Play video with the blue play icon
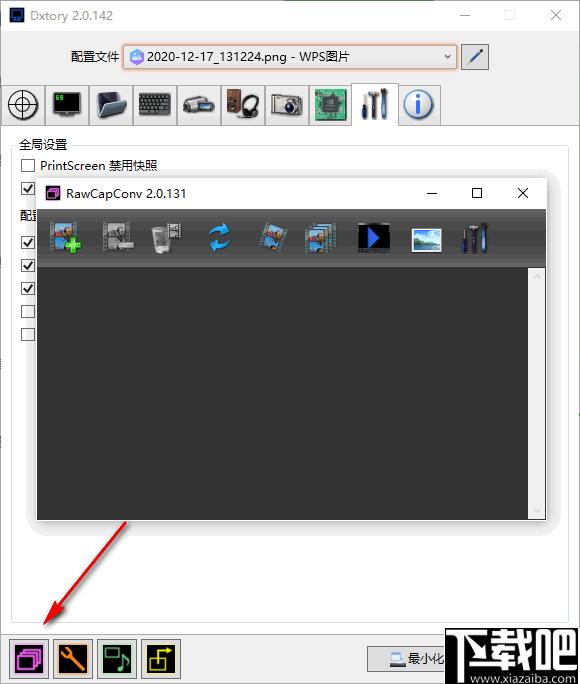 [374, 238]
